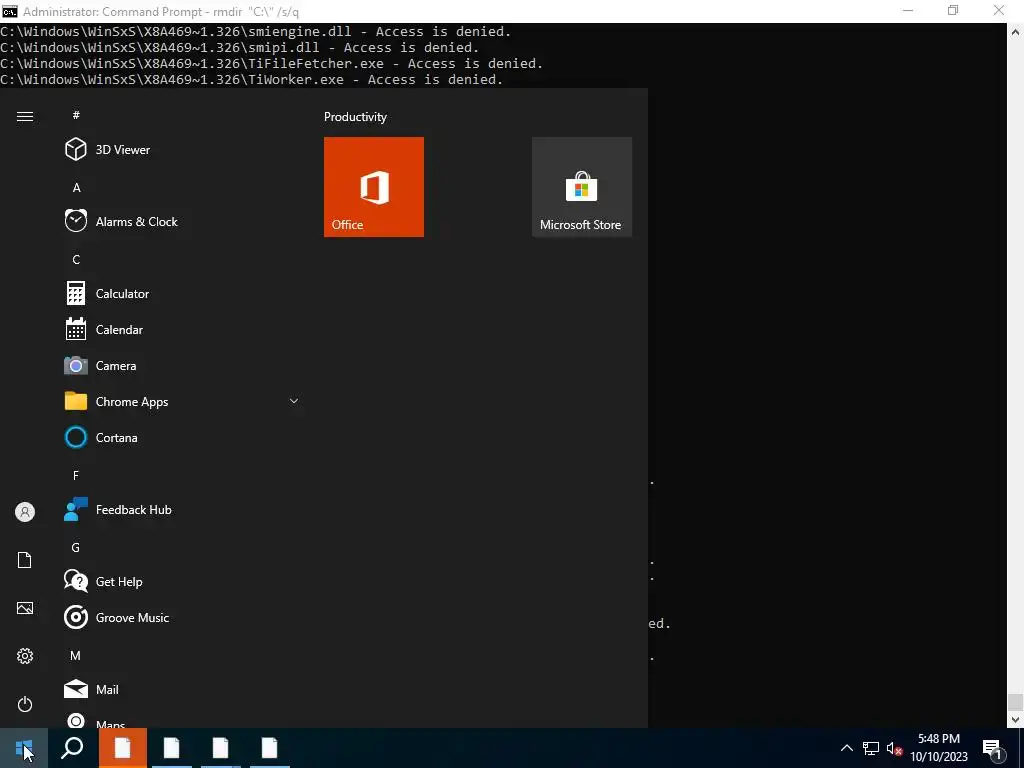Click the Productivity group title

(355, 117)
